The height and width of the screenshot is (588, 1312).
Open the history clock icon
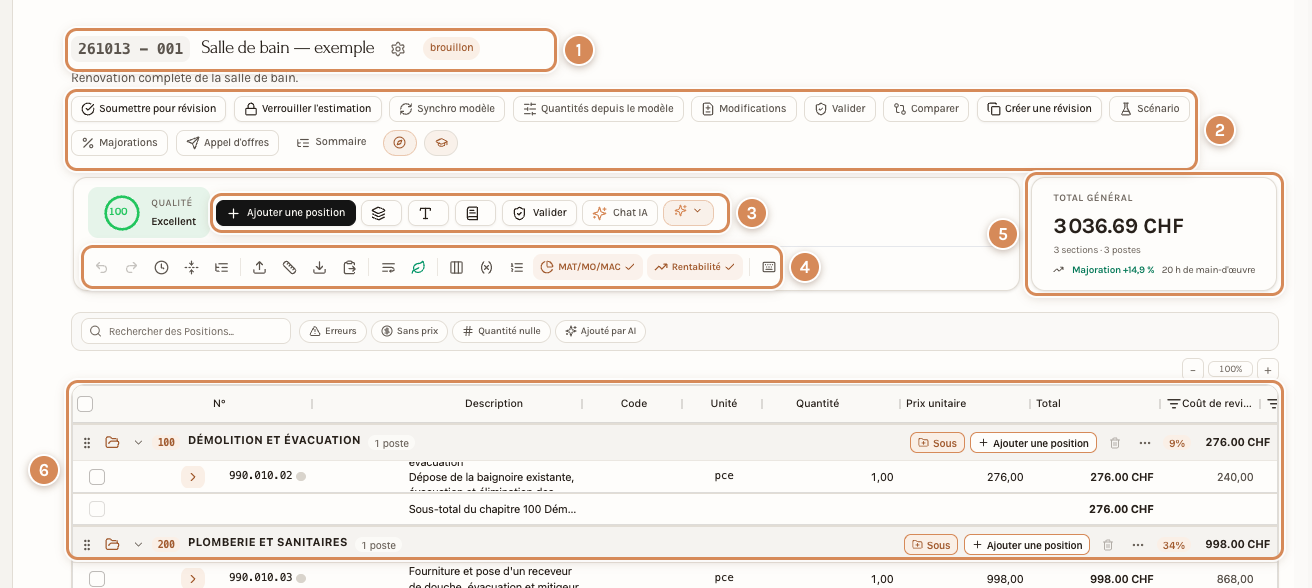[x=161, y=267]
